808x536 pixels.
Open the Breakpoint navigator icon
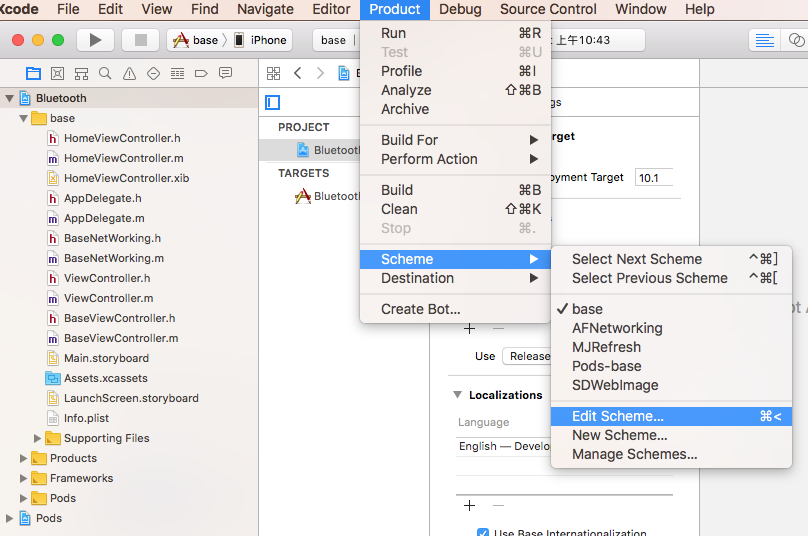pyautogui.click(x=201, y=74)
